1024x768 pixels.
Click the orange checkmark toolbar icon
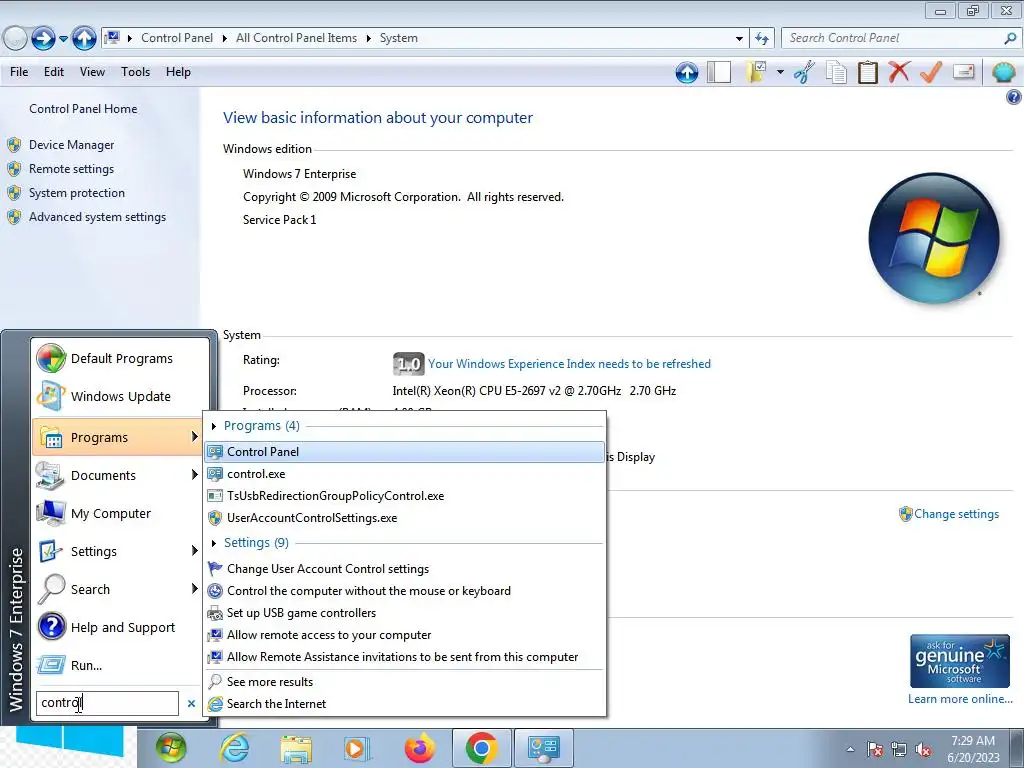(931, 72)
